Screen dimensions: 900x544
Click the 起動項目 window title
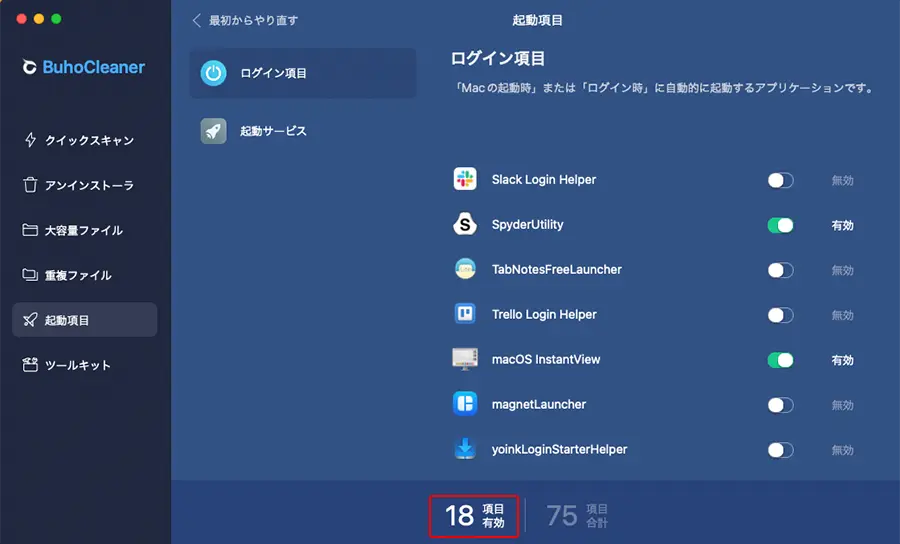click(x=537, y=21)
